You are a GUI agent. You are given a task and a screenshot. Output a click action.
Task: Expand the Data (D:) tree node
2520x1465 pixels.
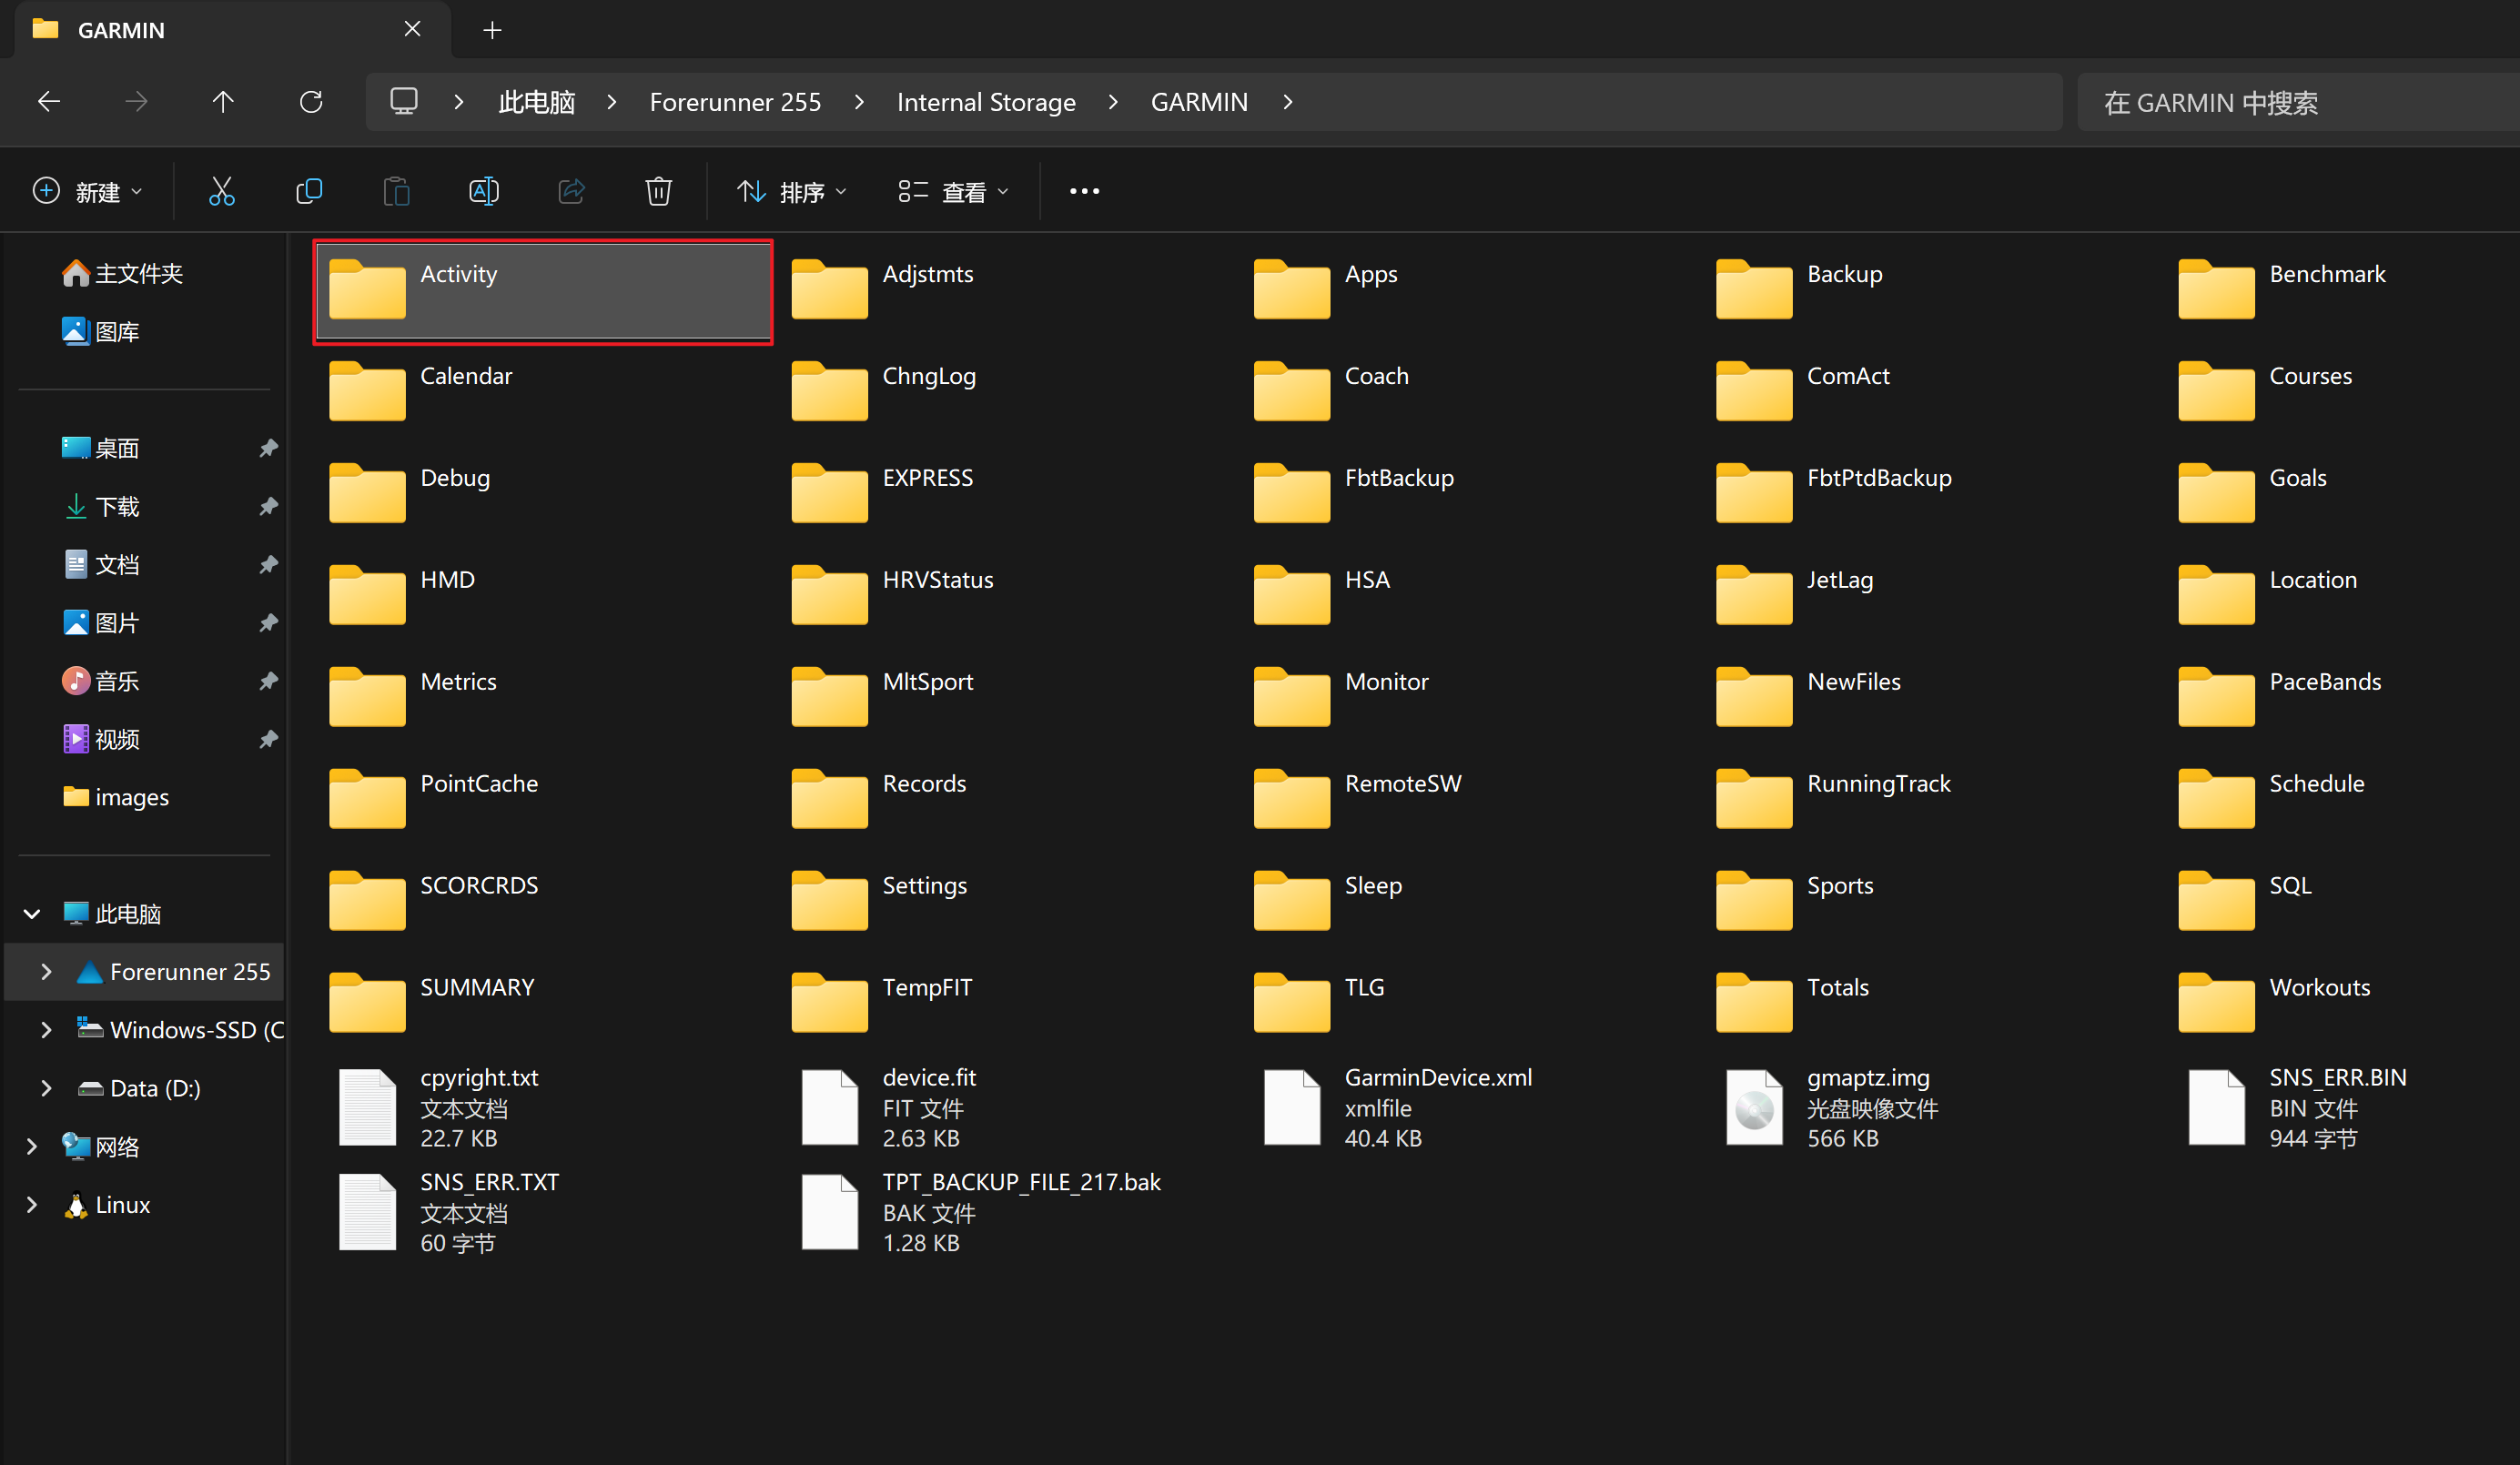[x=46, y=1088]
